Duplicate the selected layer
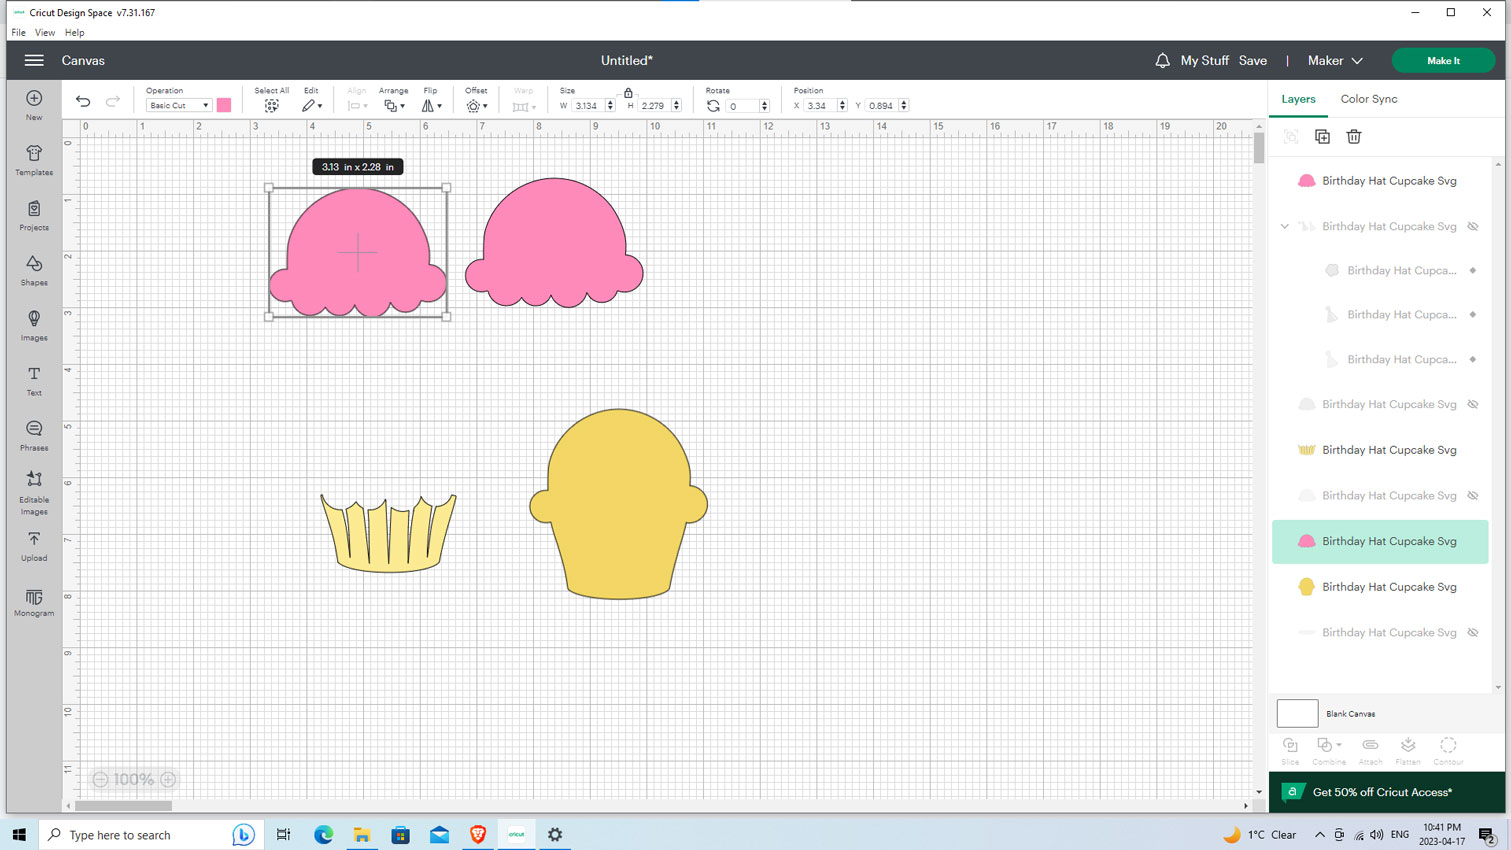 click(x=1322, y=137)
